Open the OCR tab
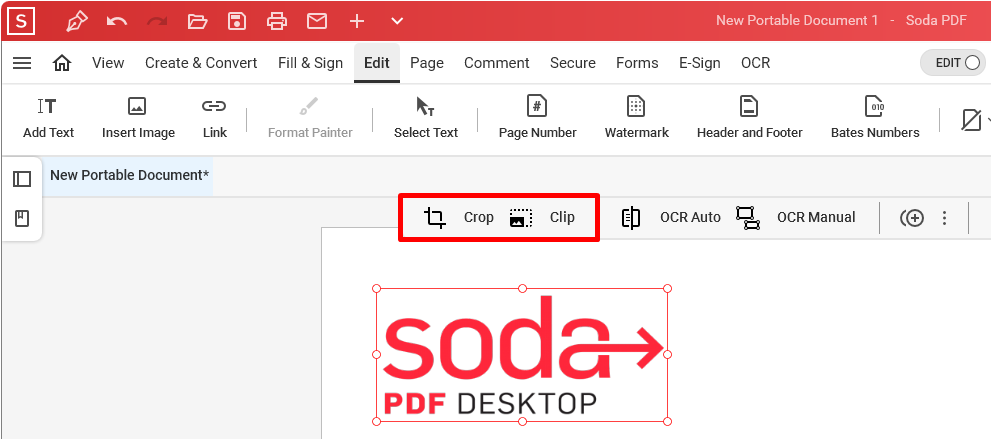The width and height of the screenshot is (991, 439). (x=755, y=63)
